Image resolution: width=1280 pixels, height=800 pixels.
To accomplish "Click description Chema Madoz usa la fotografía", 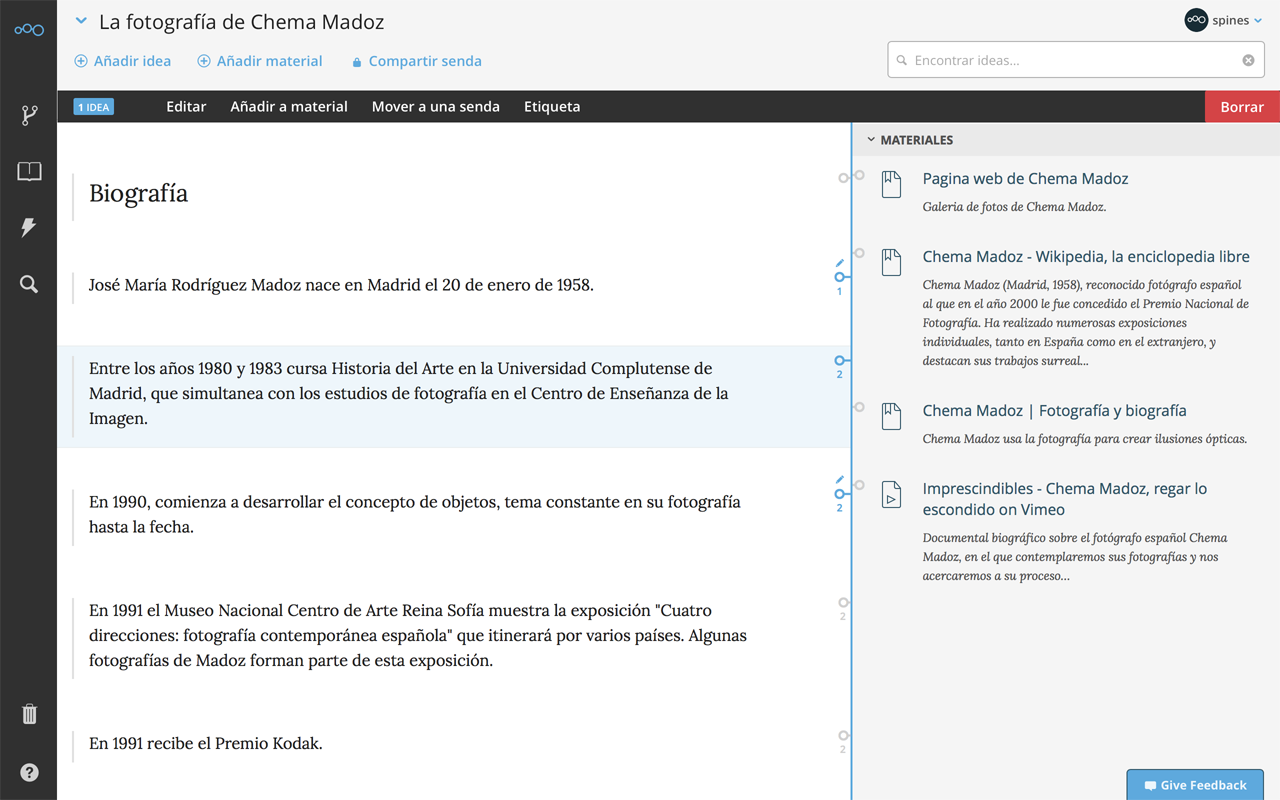I will [x=1085, y=439].
